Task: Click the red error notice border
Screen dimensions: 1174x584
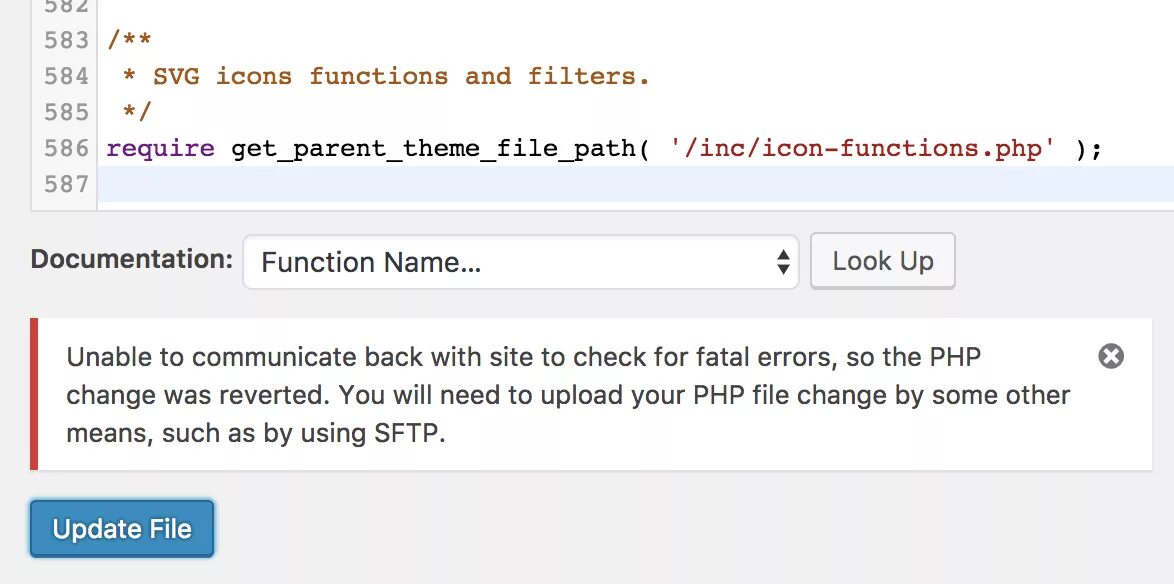Action: tap(34, 395)
